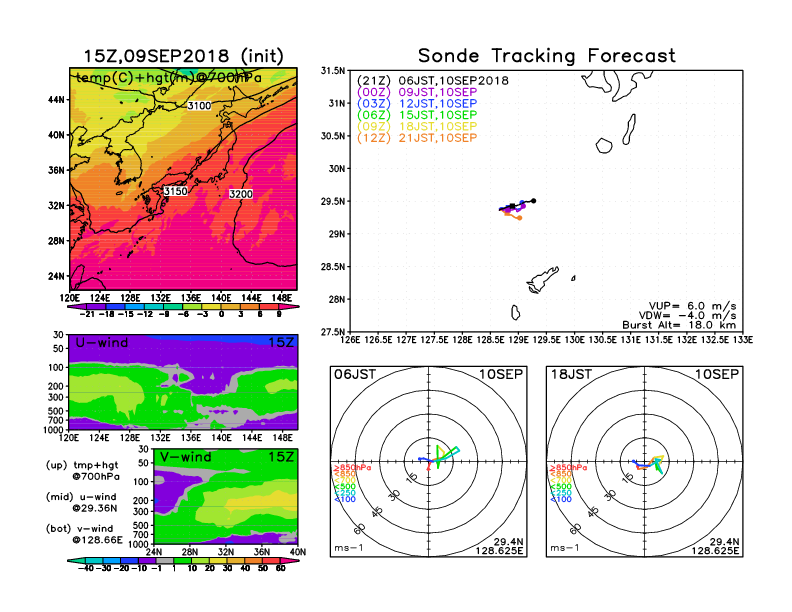Screen dimensions: 792x612
Task: Click '15Z' in the U-wind panel
Action: (x=281, y=343)
